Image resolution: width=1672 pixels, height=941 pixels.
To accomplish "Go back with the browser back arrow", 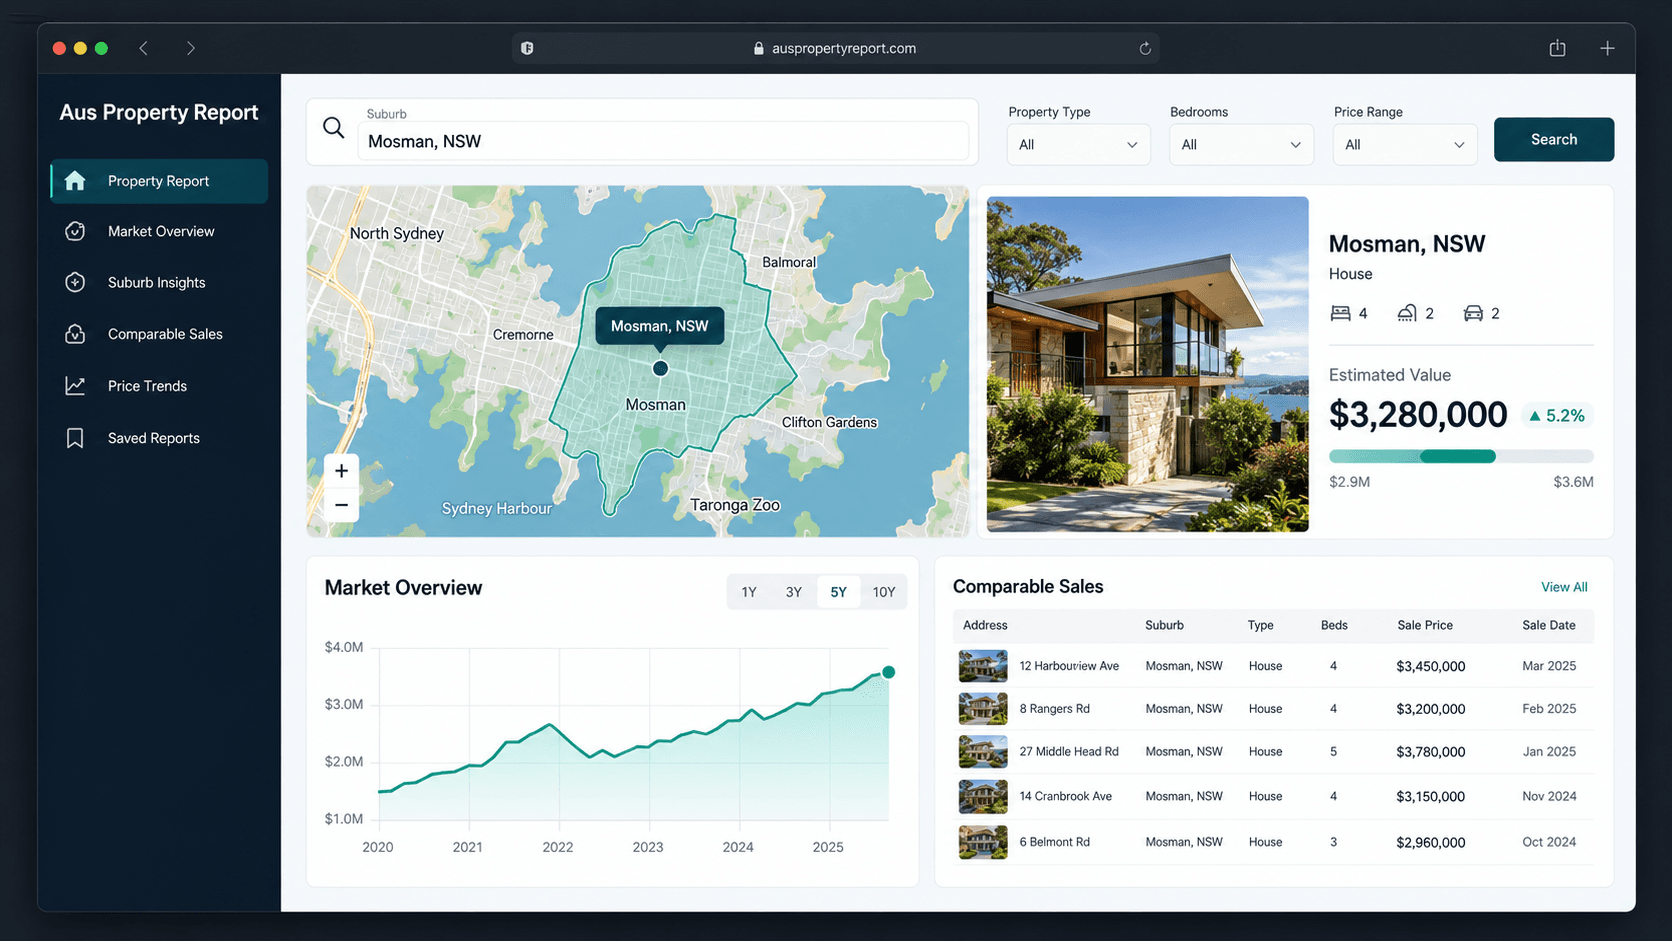I will (x=144, y=48).
